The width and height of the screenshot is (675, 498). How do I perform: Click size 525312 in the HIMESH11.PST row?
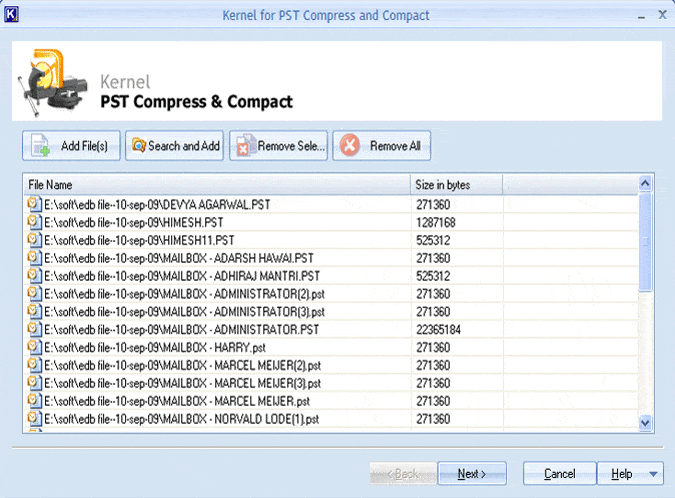click(x=433, y=240)
